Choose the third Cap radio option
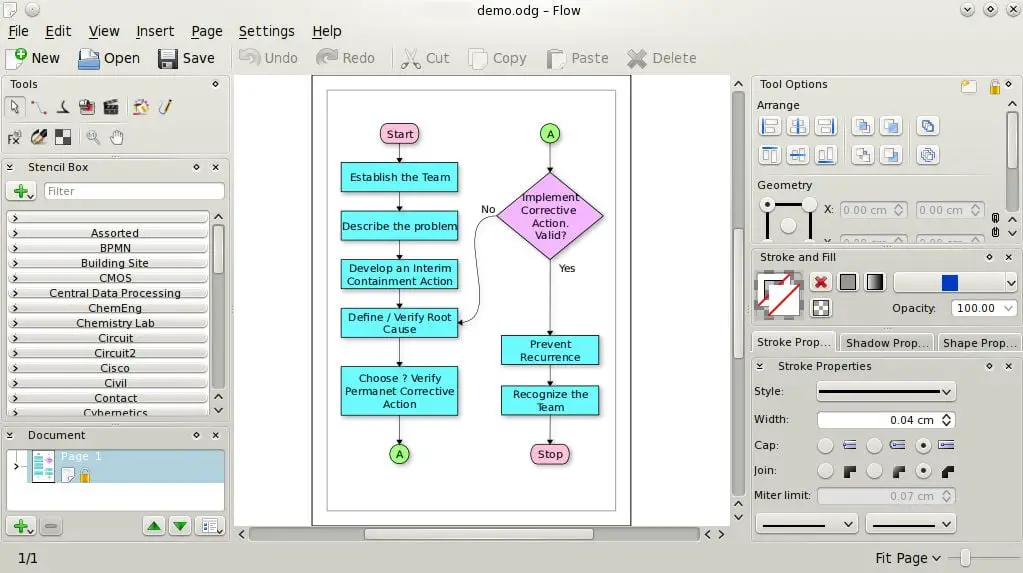 pyautogui.click(x=923, y=445)
